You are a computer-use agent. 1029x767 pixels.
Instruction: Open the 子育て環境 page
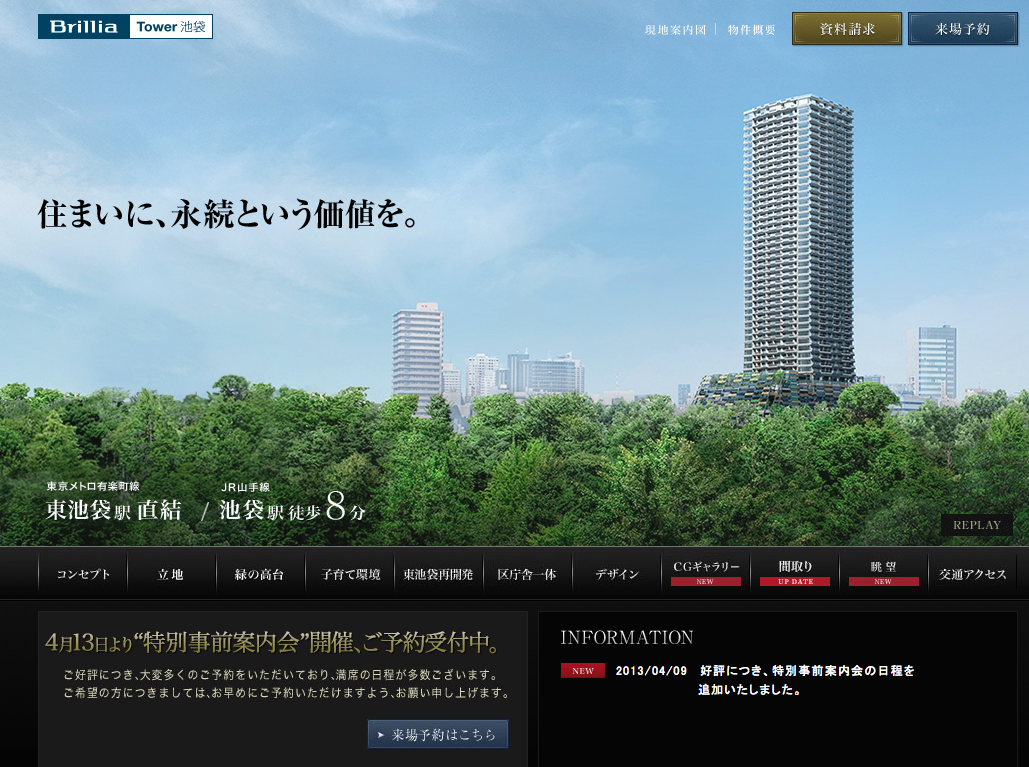click(x=350, y=574)
